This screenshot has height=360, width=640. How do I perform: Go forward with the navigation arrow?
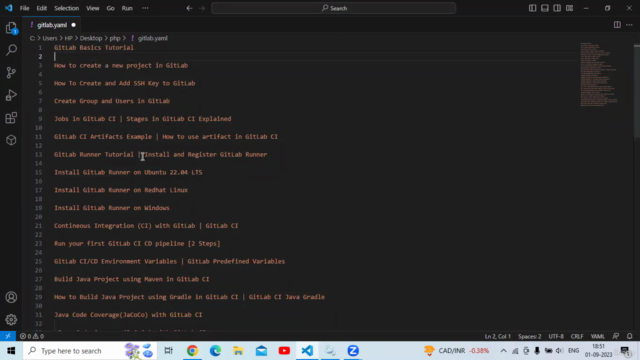(202, 8)
